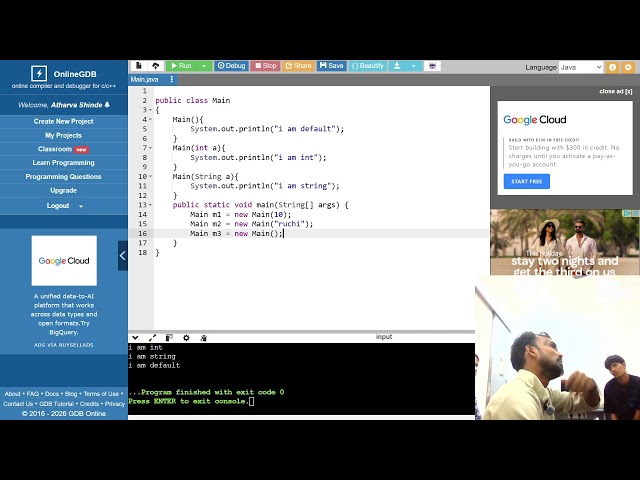Select the Main.java file tab
This screenshot has height=480, width=640.
144,79
